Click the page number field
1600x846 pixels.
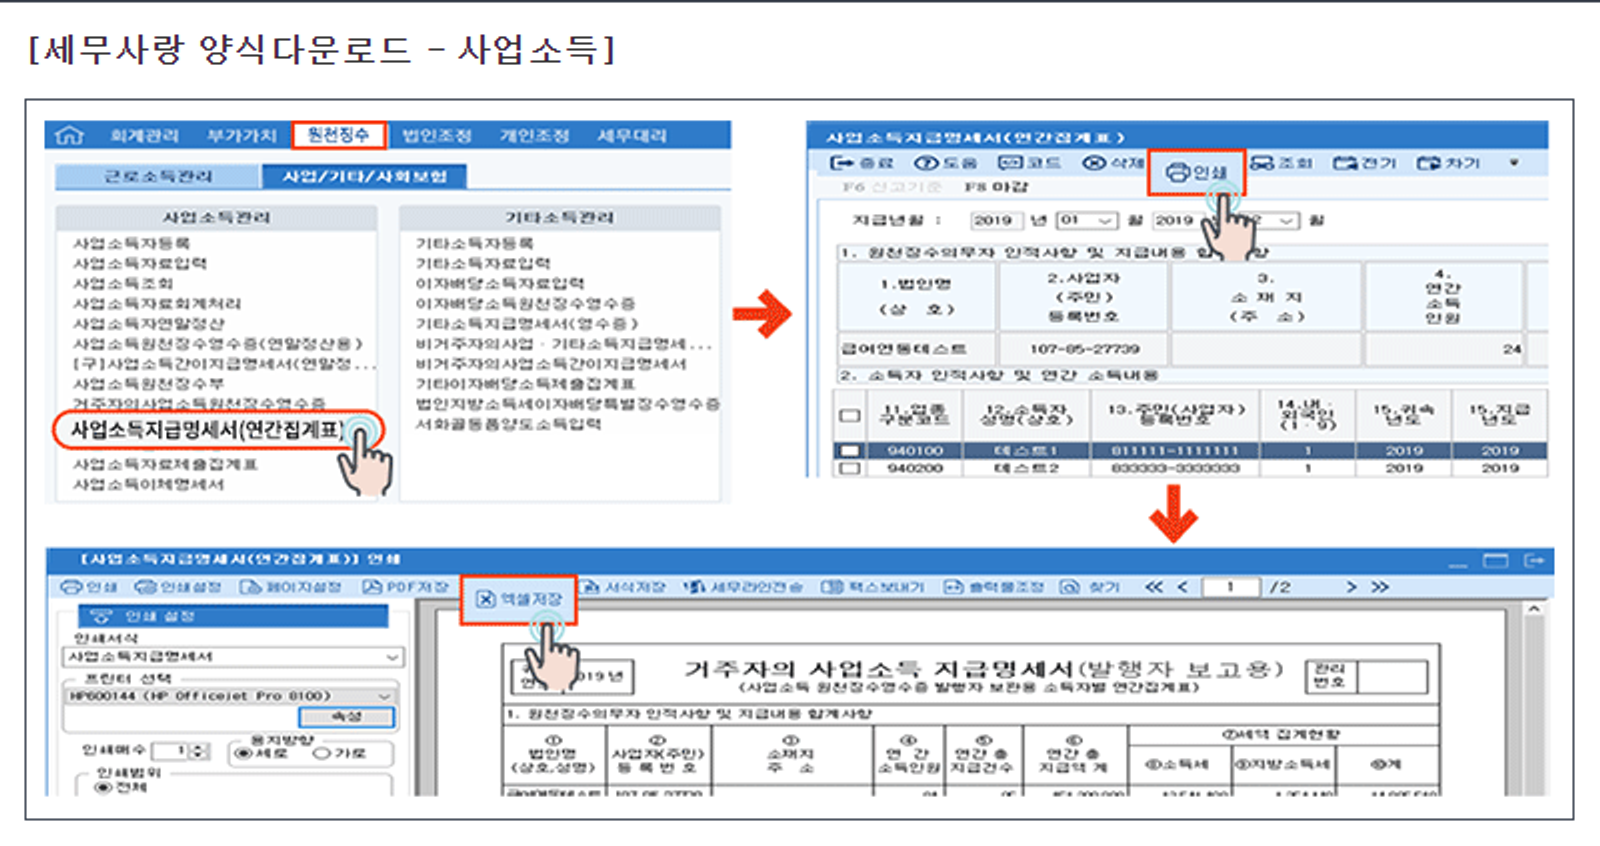pyautogui.click(x=1231, y=587)
